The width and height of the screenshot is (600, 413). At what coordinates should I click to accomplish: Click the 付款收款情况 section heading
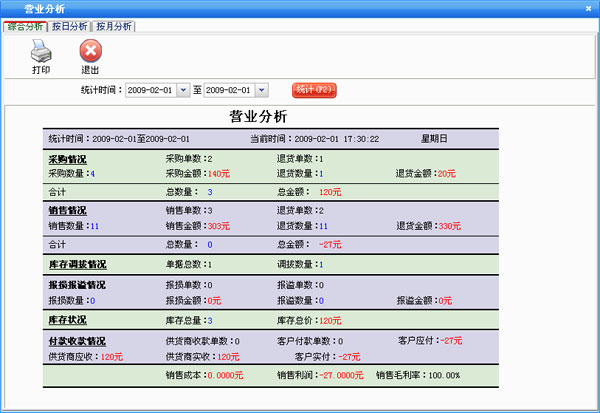pos(77,341)
